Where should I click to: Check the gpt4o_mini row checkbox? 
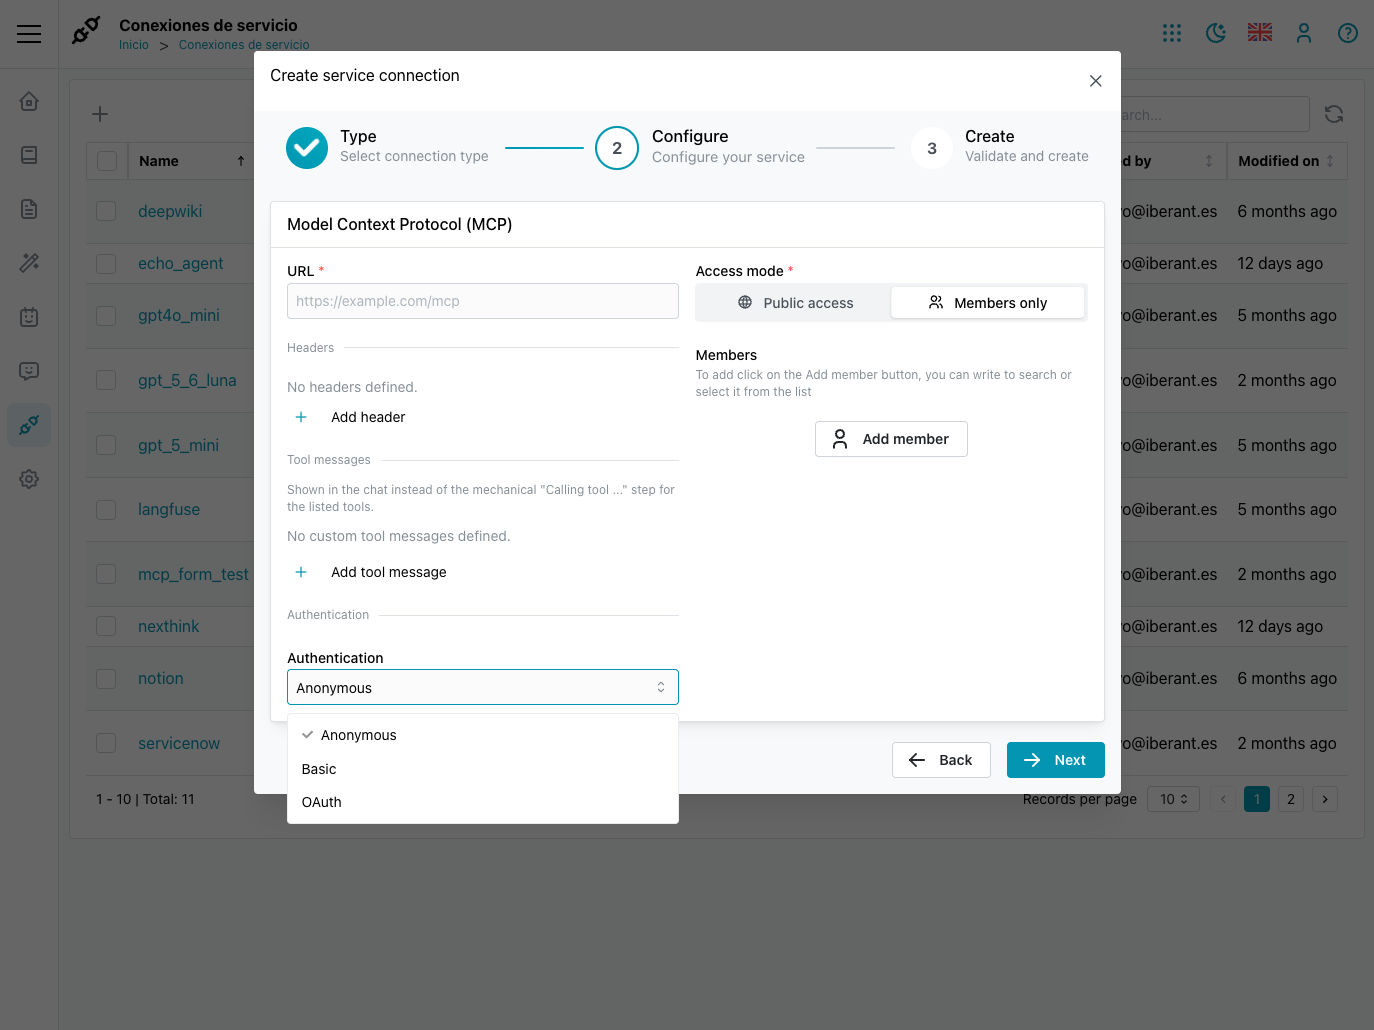click(106, 315)
